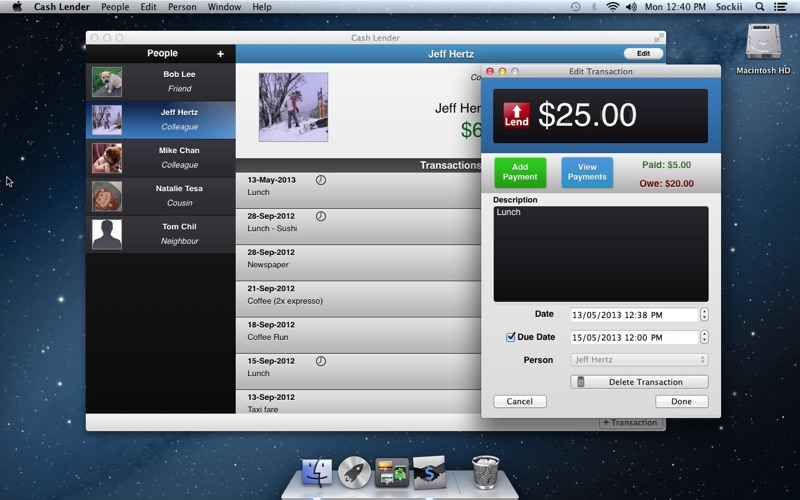Click the Due Date field 15/05/2013 12:00 PM

pyautogui.click(x=634, y=337)
